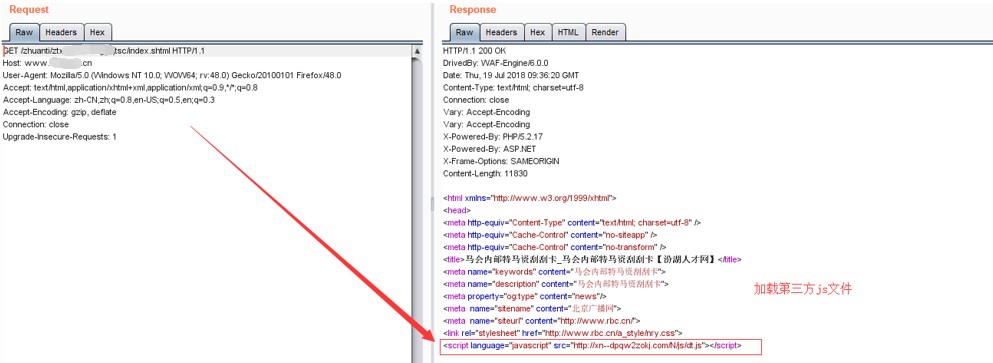Select the Request Raw tab
This screenshot has height=363, width=993.
[x=24, y=32]
